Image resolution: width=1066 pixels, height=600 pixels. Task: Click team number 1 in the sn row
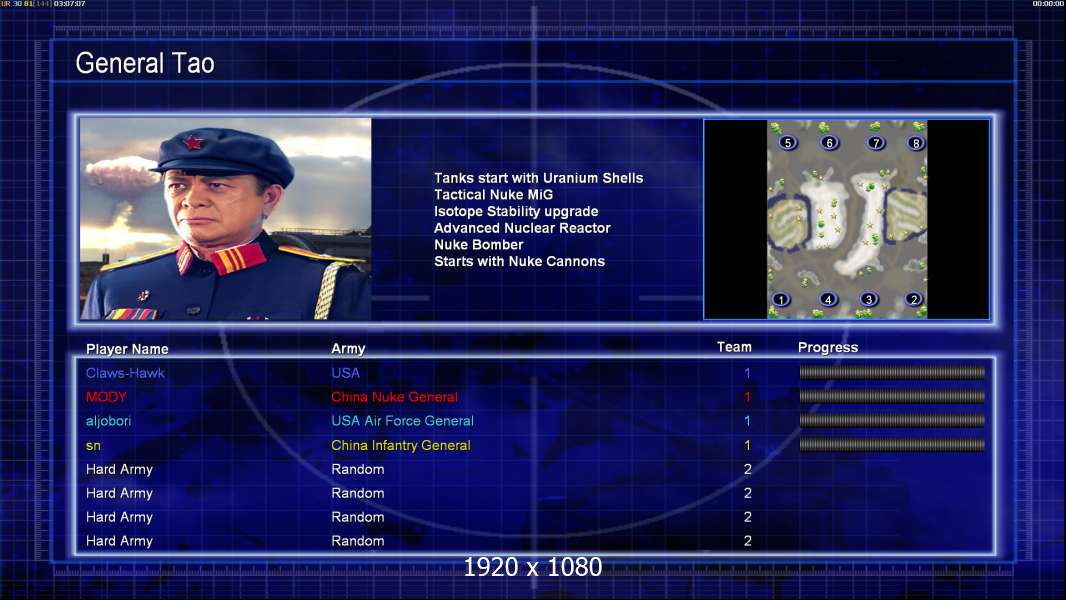pos(747,446)
